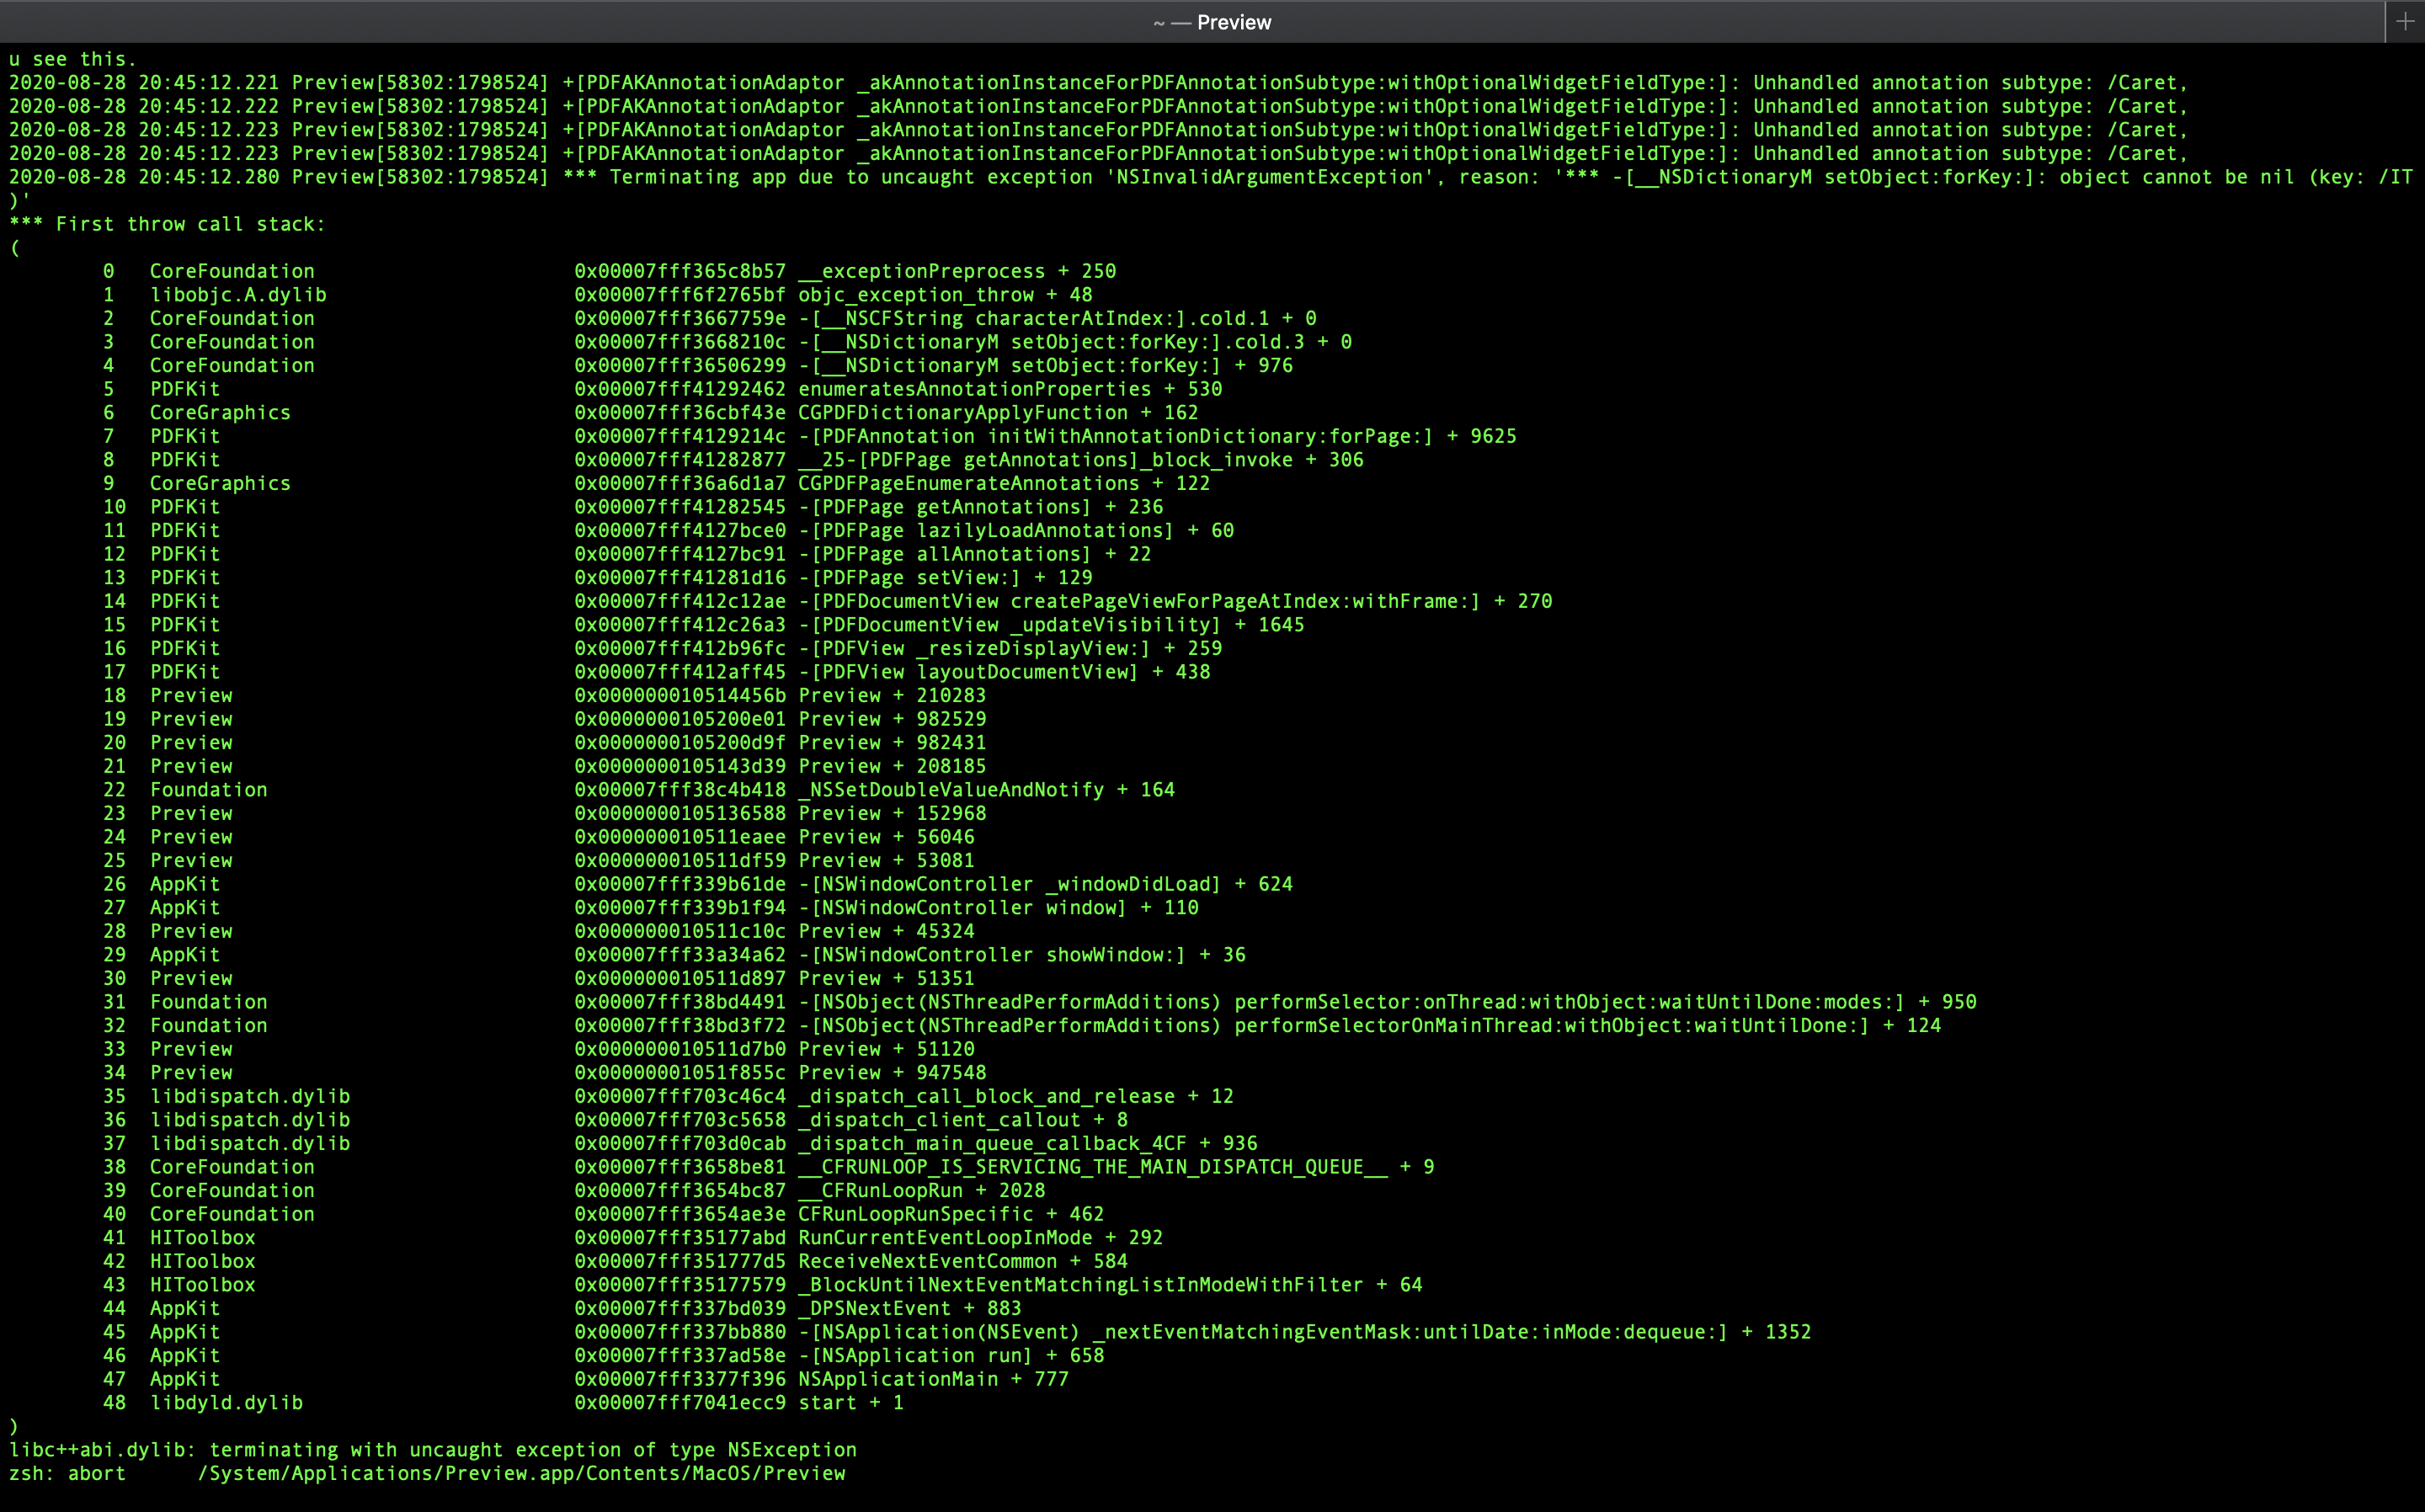Screen dimensions: 2425x1512
Task: Click '-[NSWindowController showWindow:] + 36' text
Action: click(x=1022, y=955)
